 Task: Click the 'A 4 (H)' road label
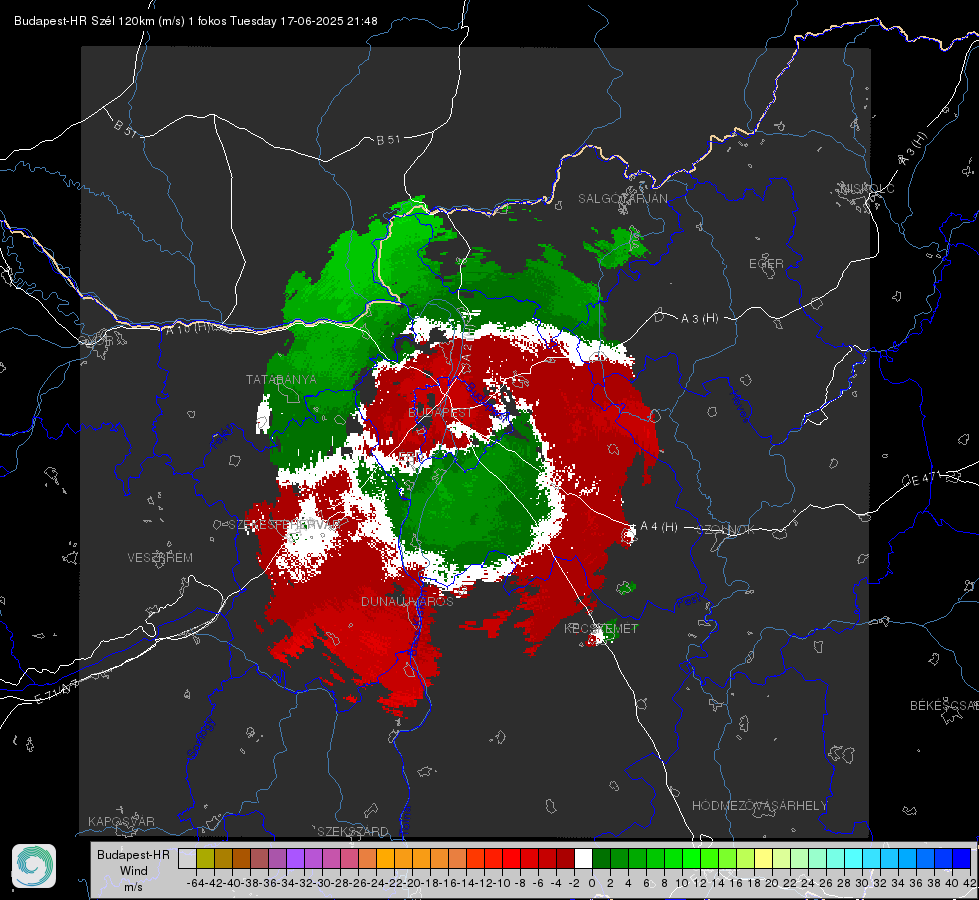point(659,527)
